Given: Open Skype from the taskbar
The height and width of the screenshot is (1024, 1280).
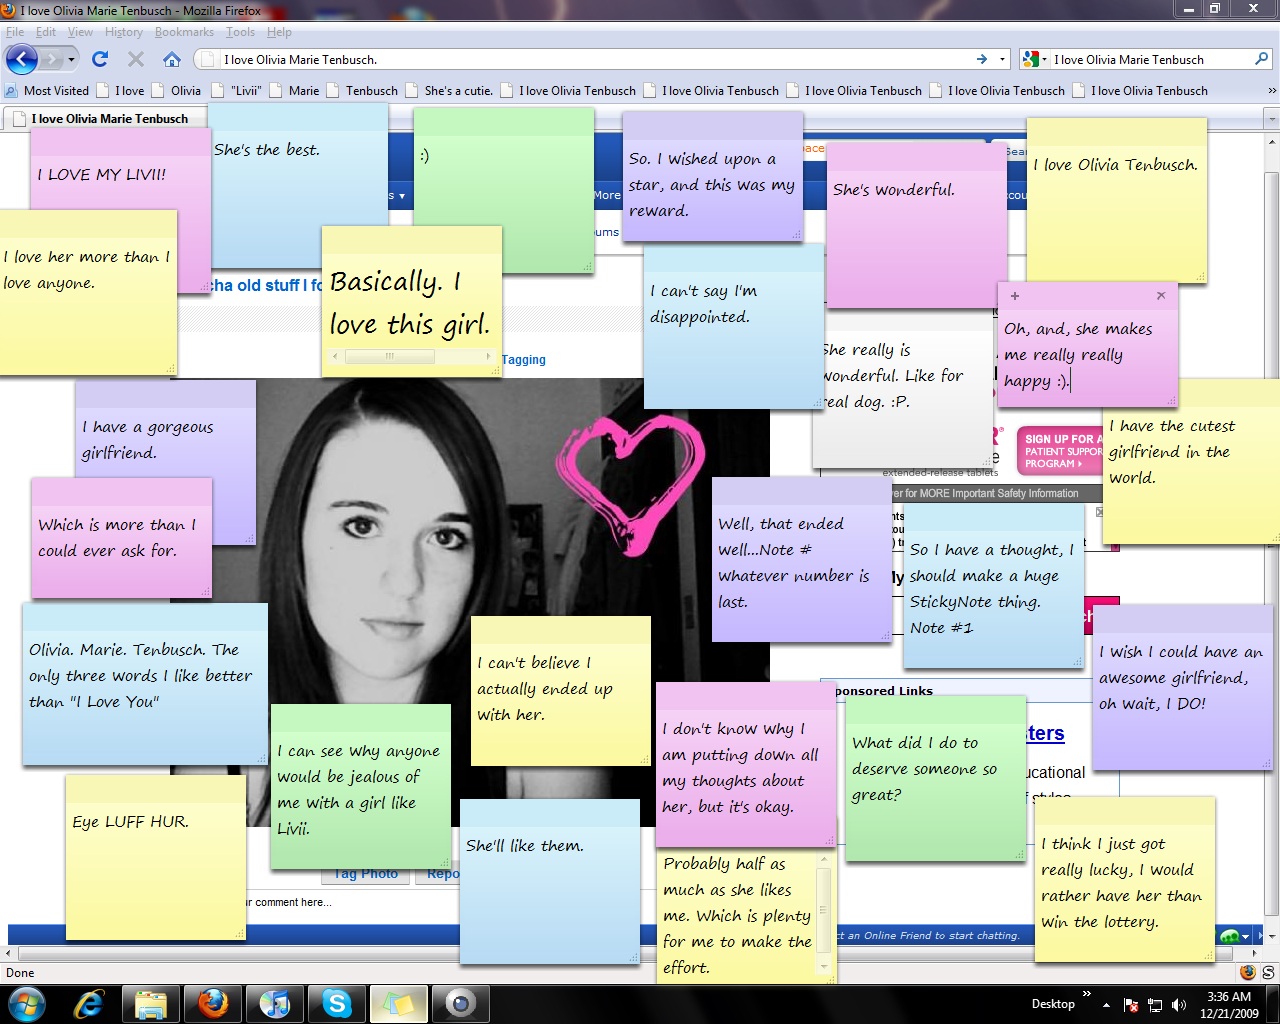Looking at the screenshot, I should (x=337, y=1003).
